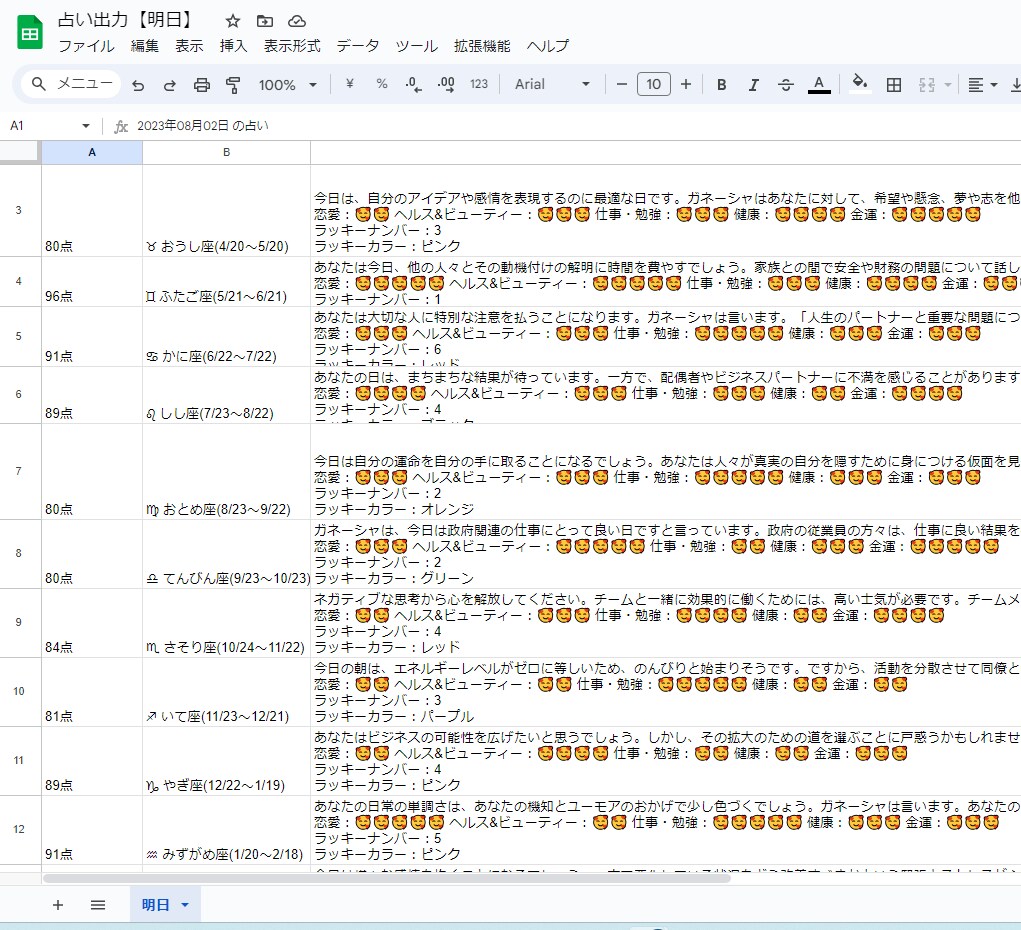Open the Name box dropdown arrow
Screen dimensions: 1021x930
click(x=85, y=126)
